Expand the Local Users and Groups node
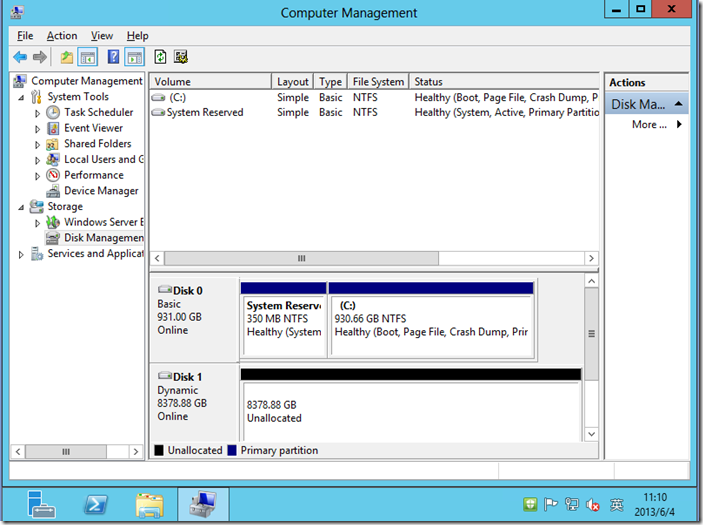Screen dimensions: 703x525 pyautogui.click(x=38, y=161)
